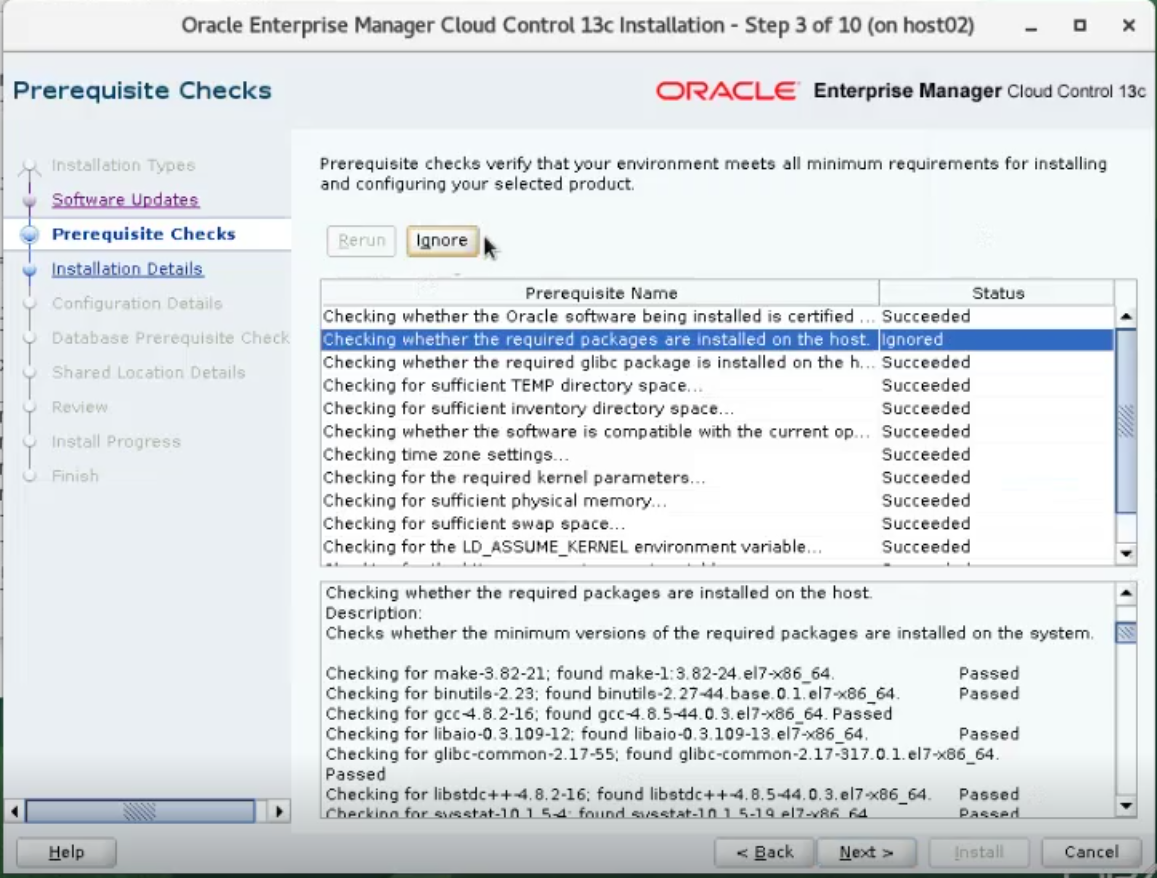The image size is (1157, 878).
Task: Close the installer window
Action: (1128, 26)
